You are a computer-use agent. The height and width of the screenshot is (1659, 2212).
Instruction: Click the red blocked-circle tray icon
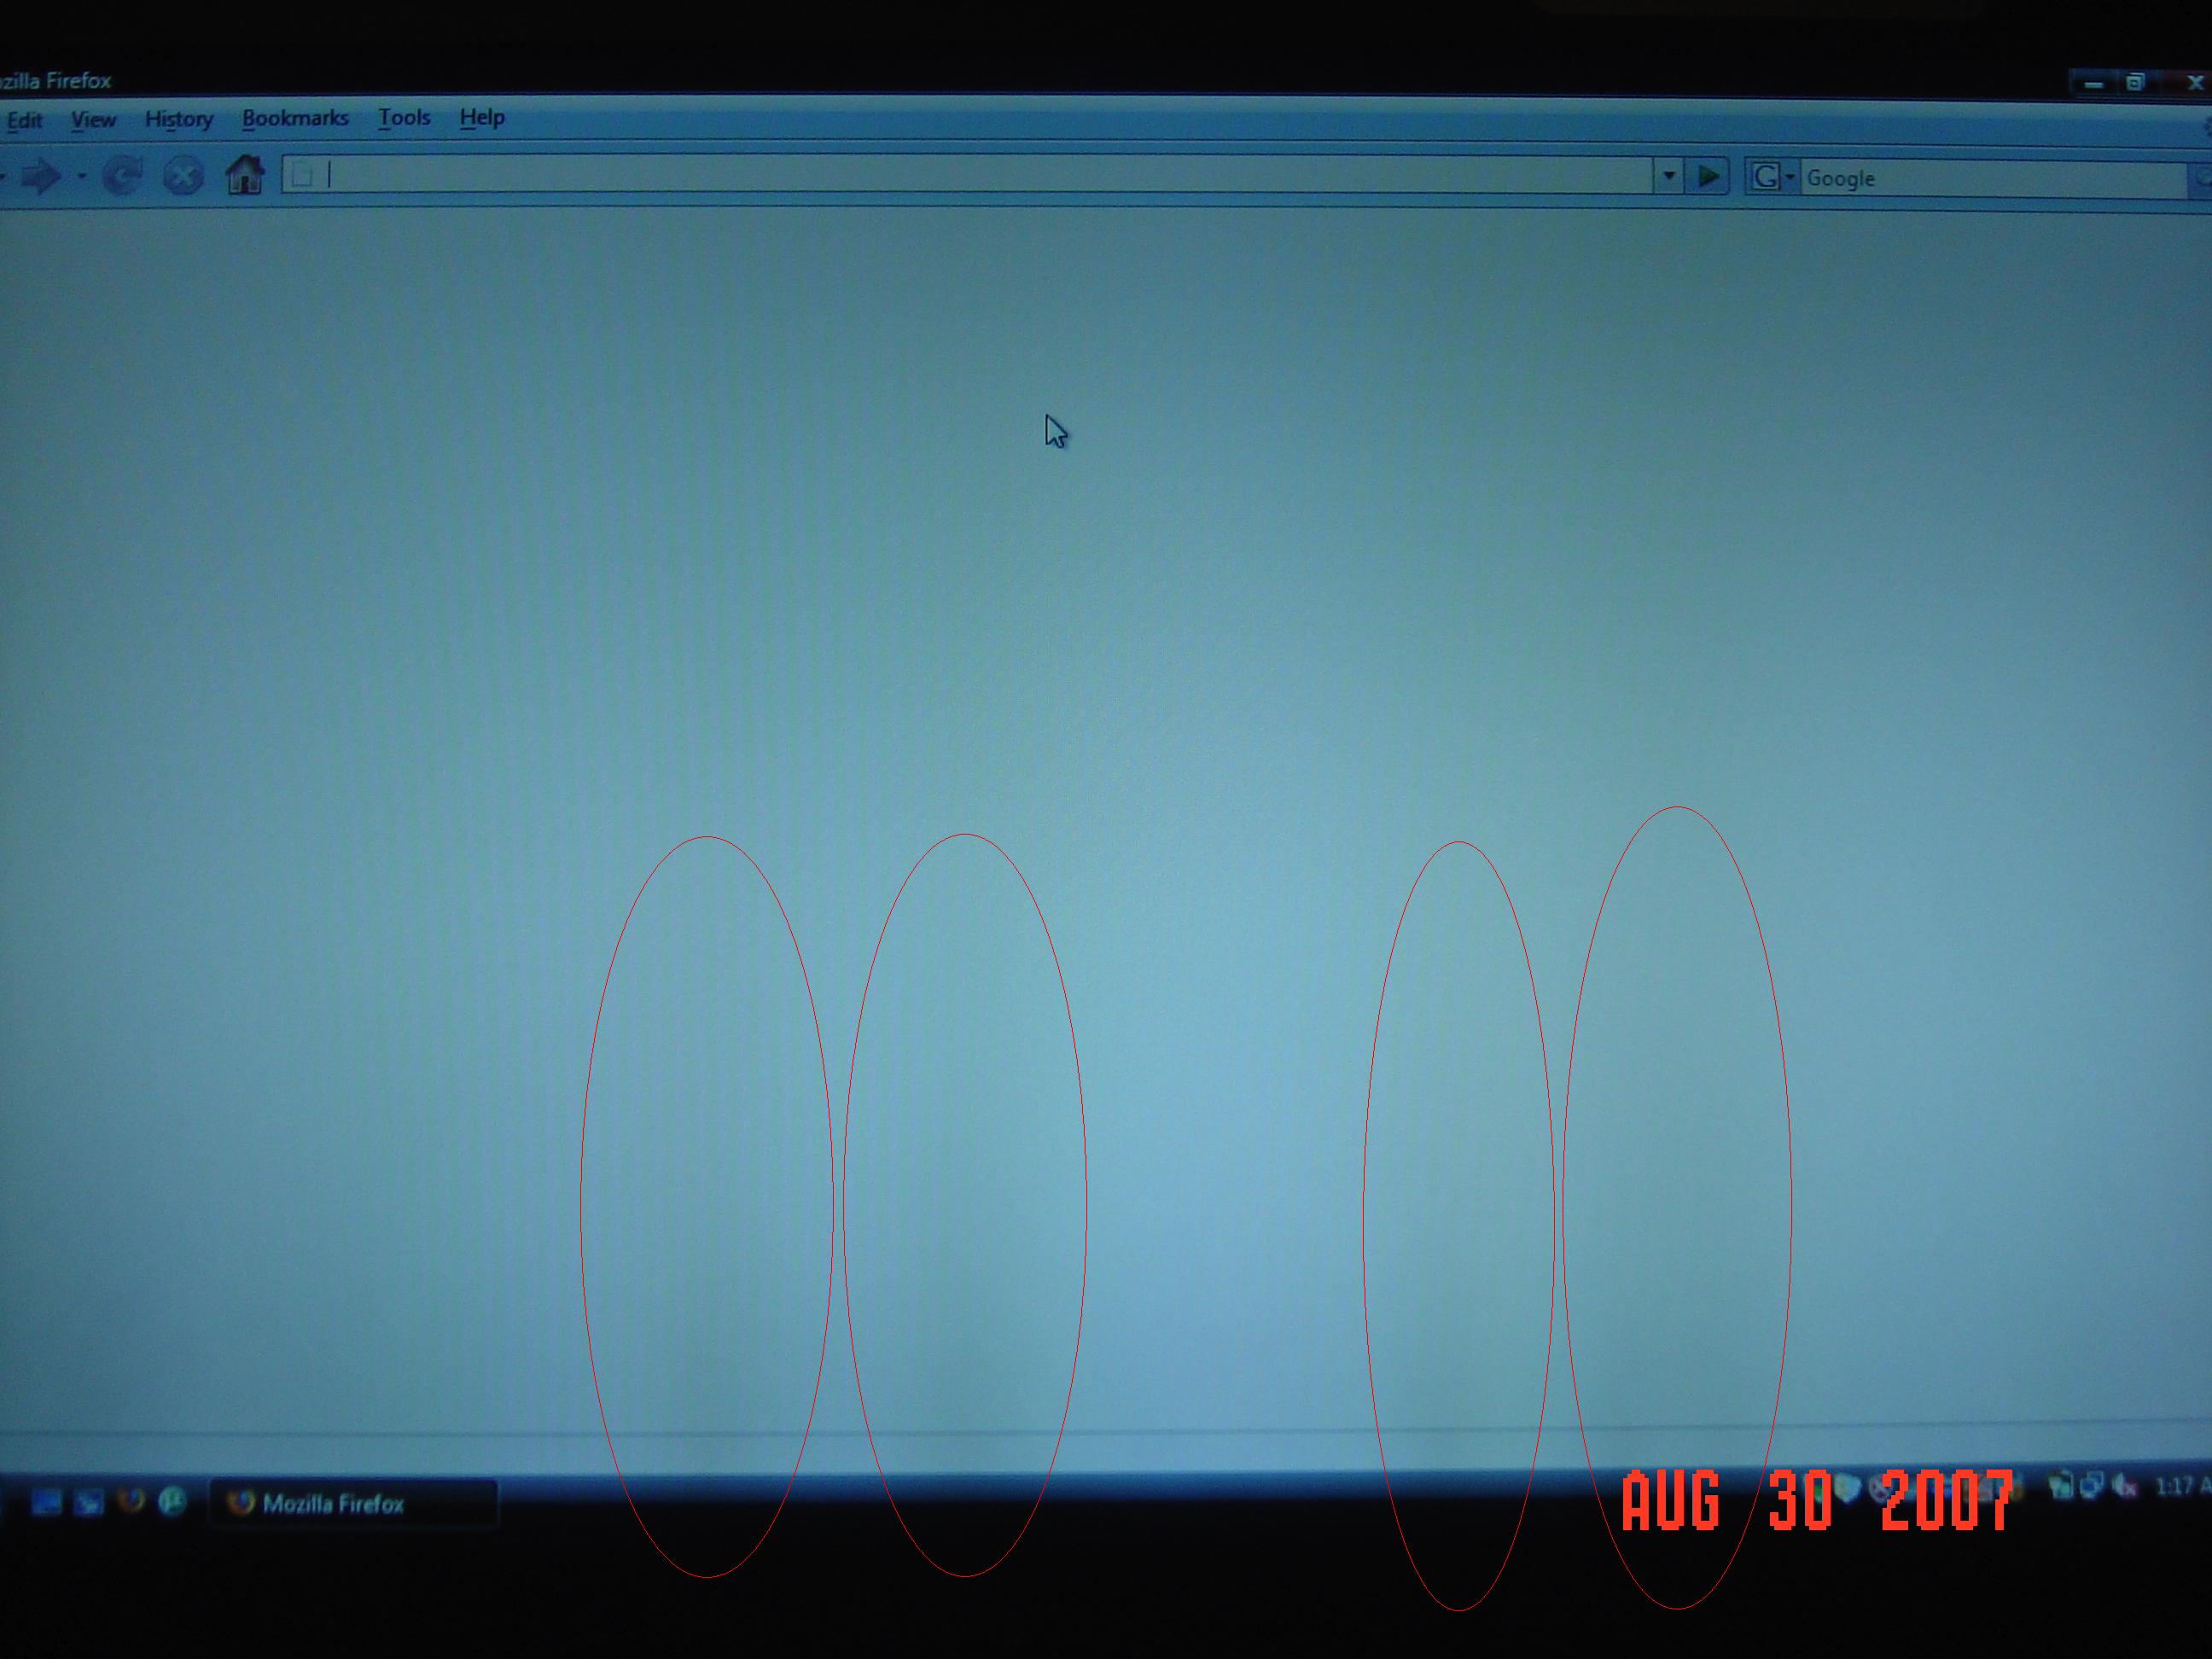point(1881,1491)
